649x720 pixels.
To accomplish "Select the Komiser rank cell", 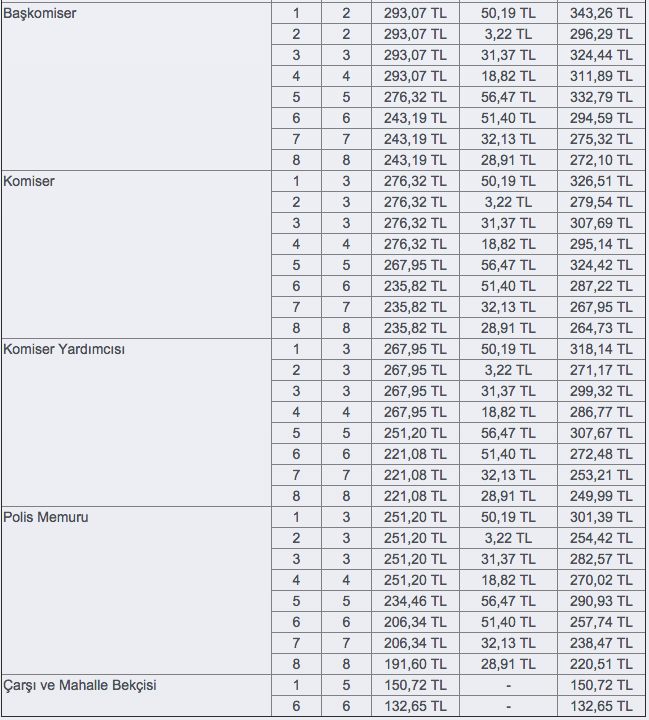I will point(30,181).
